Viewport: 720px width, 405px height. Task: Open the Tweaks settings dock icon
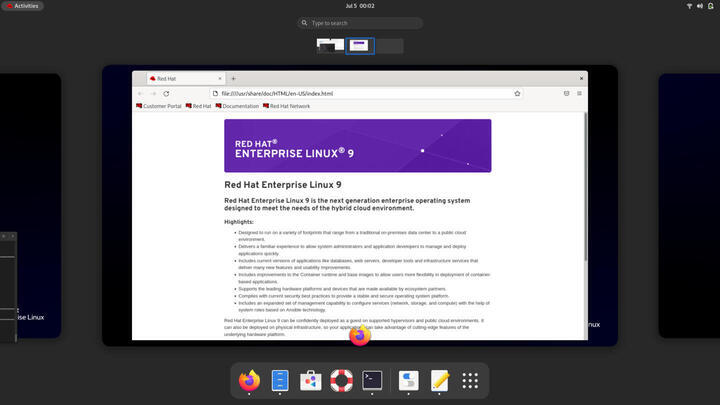point(409,381)
